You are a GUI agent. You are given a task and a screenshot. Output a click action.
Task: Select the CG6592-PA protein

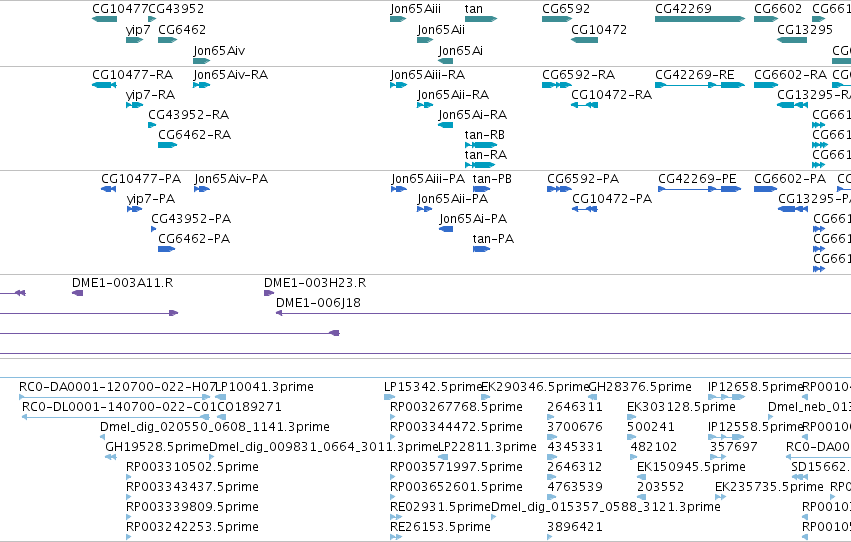560,189
